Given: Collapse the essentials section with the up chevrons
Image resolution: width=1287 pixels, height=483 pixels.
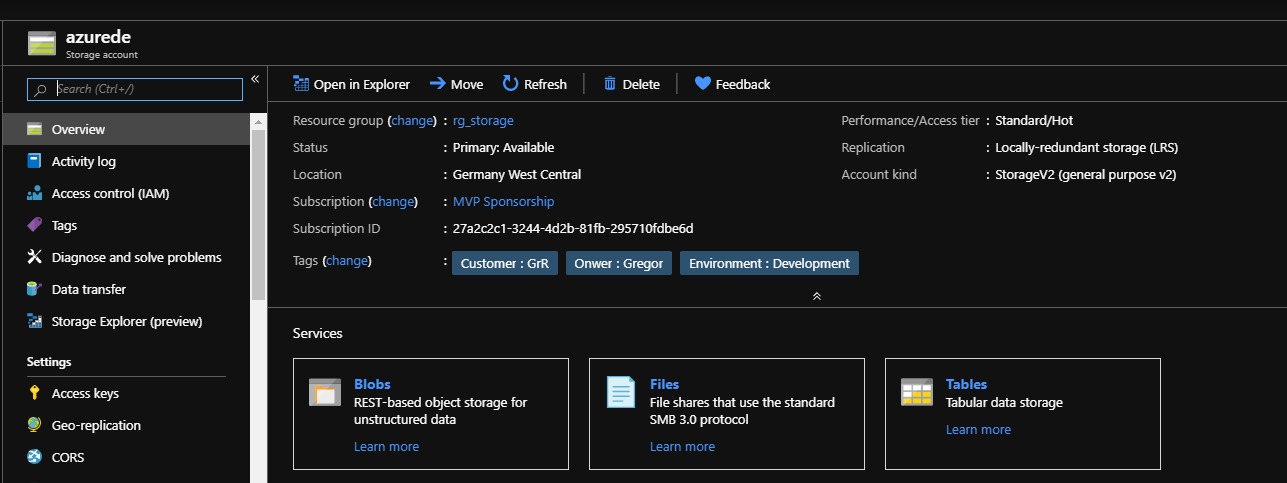Looking at the screenshot, I should click(x=817, y=296).
